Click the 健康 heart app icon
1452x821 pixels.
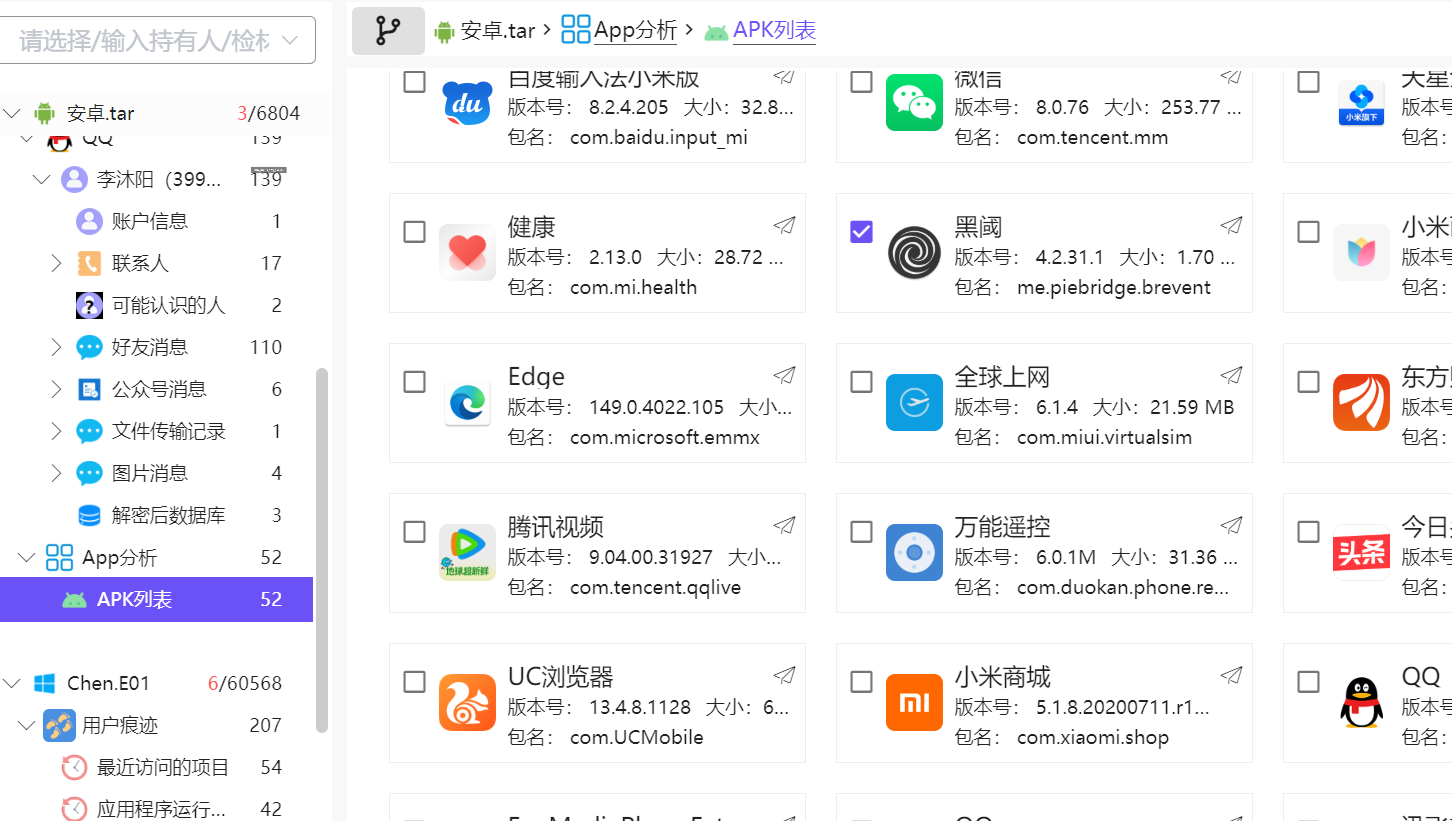(467, 252)
